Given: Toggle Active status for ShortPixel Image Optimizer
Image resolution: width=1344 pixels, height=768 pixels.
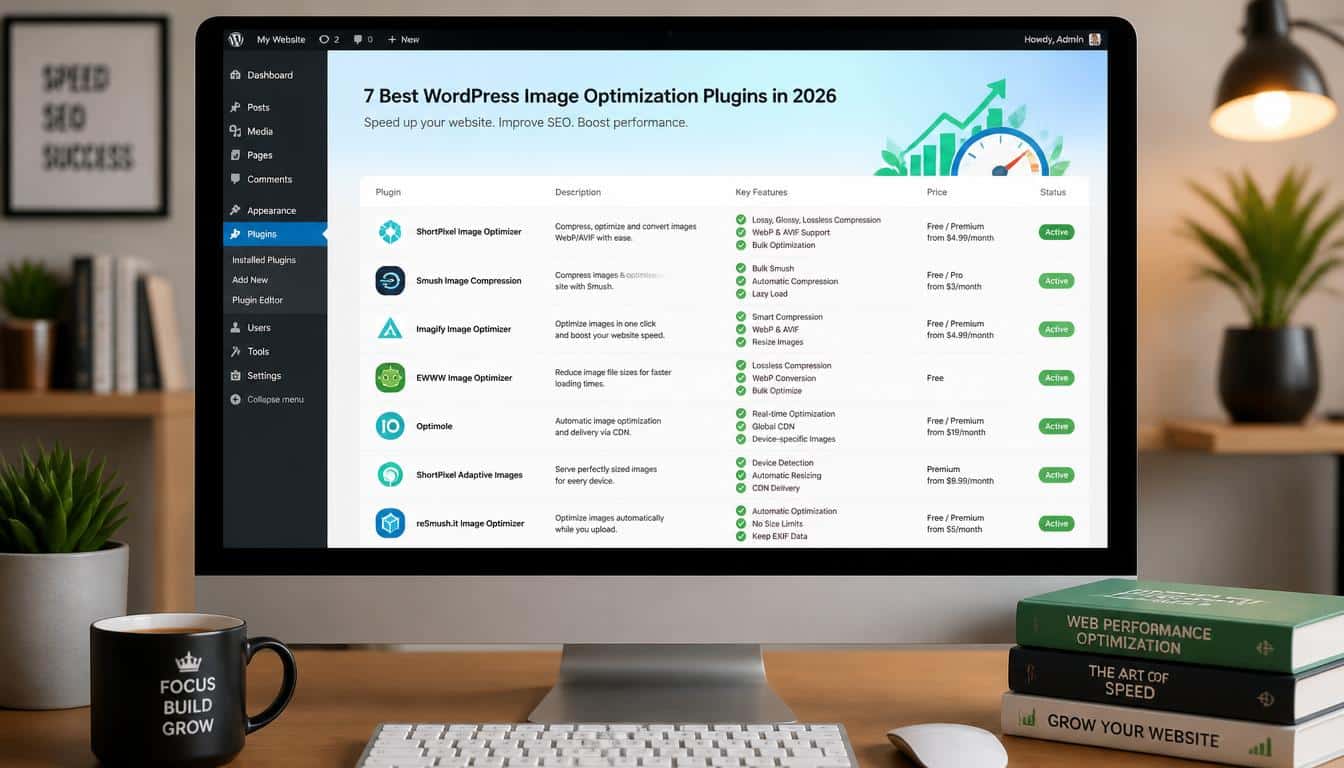Looking at the screenshot, I should click(x=1056, y=232).
